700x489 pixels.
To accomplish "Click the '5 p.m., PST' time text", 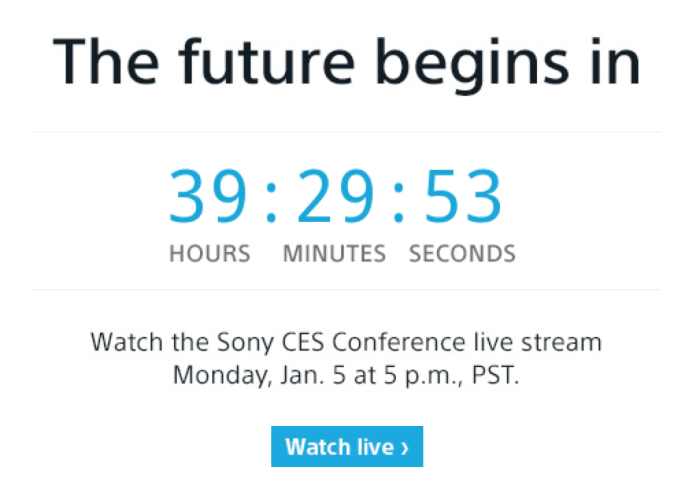I will [451, 376].
